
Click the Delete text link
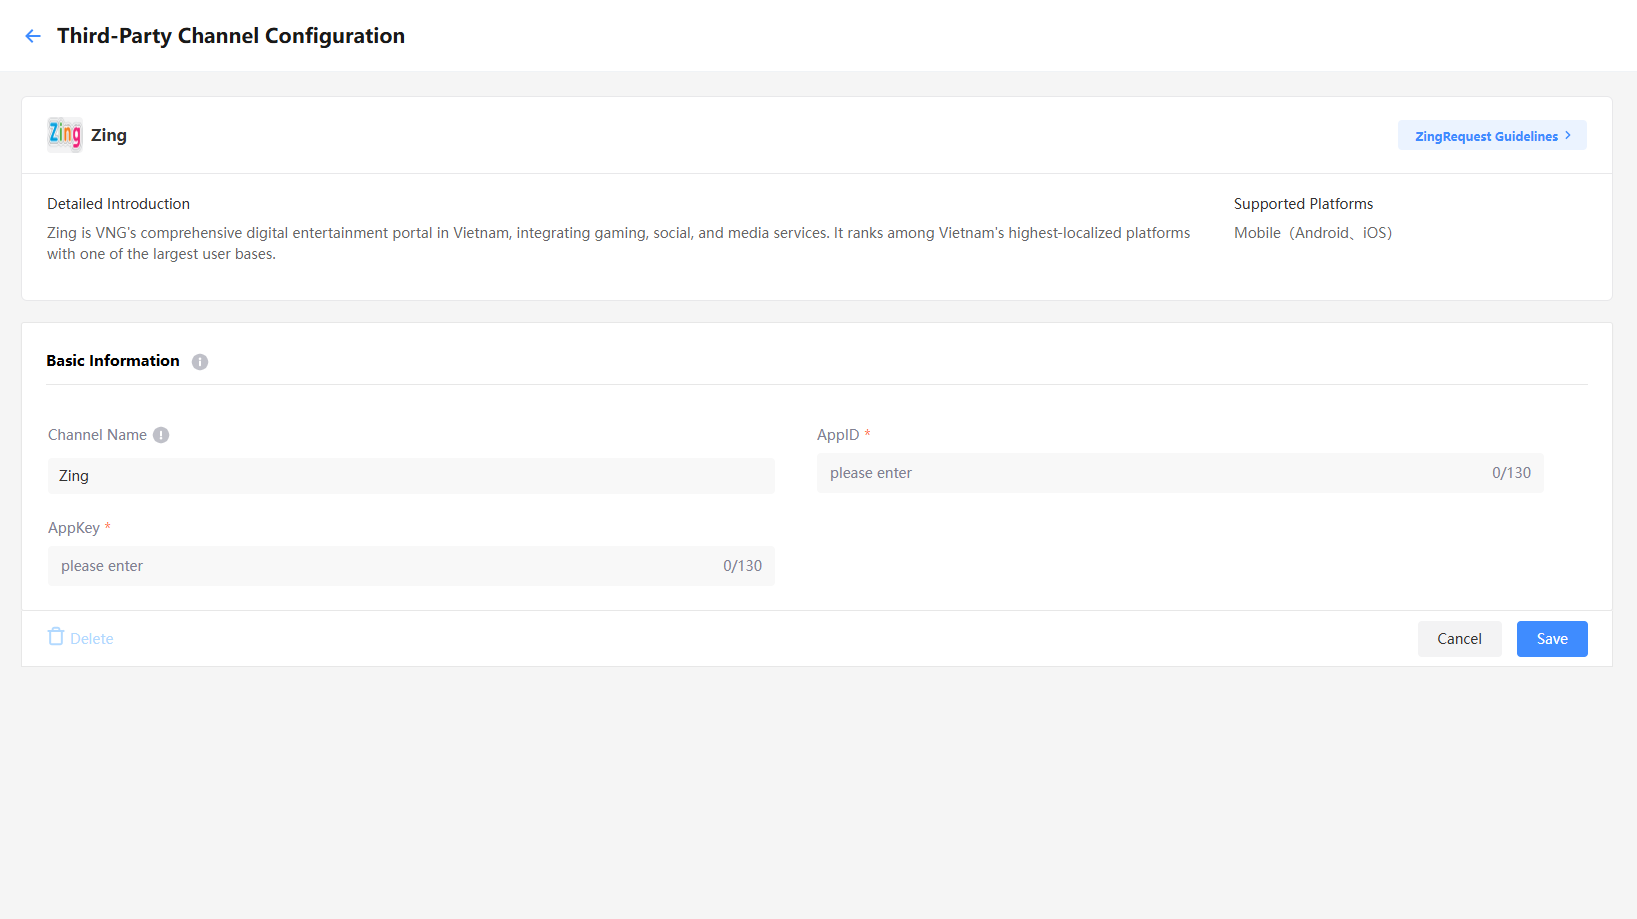pyautogui.click(x=92, y=639)
